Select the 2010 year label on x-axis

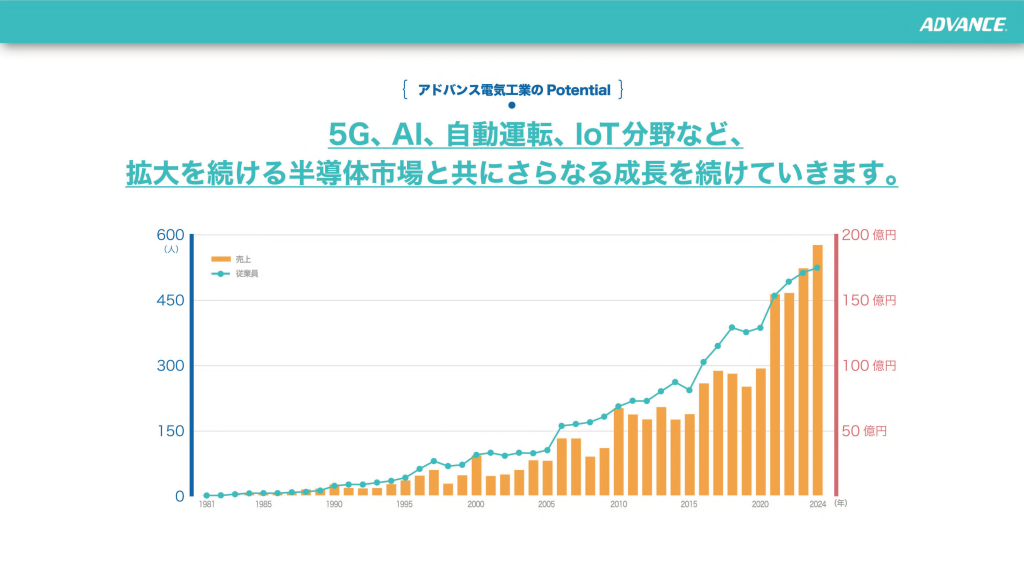(x=618, y=505)
